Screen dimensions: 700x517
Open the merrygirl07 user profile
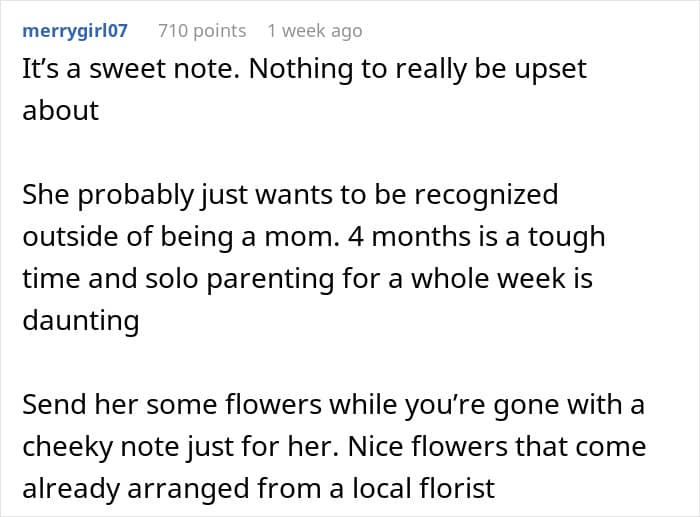click(75, 31)
